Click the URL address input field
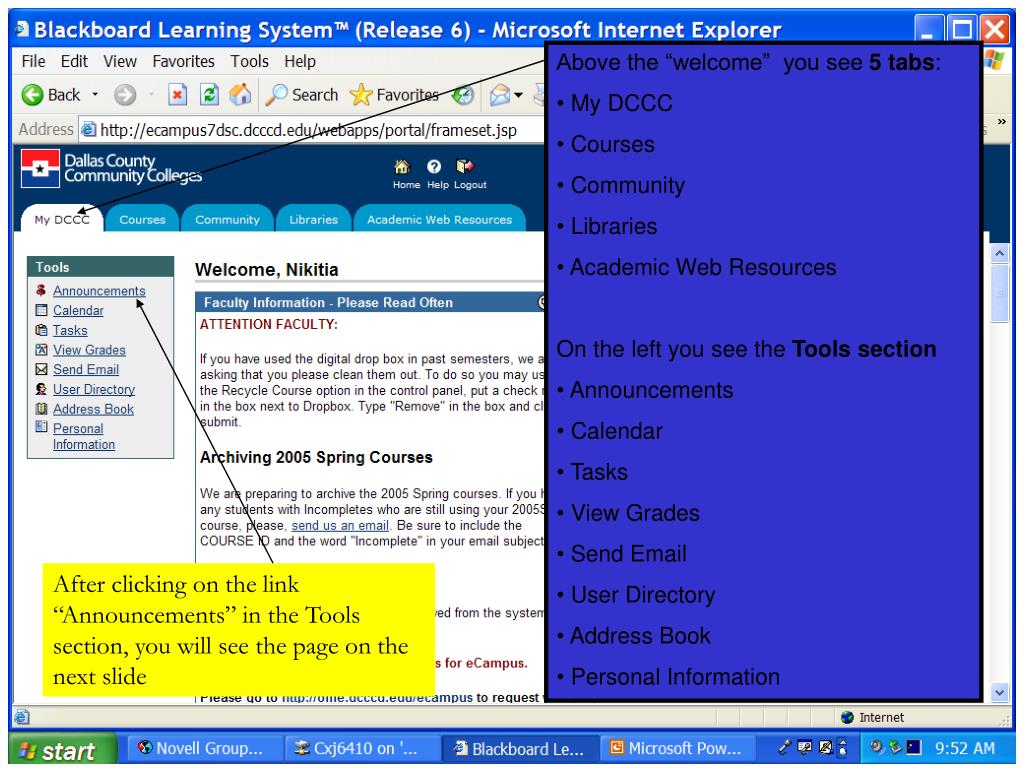This screenshot has height=768, width=1024. (312, 129)
